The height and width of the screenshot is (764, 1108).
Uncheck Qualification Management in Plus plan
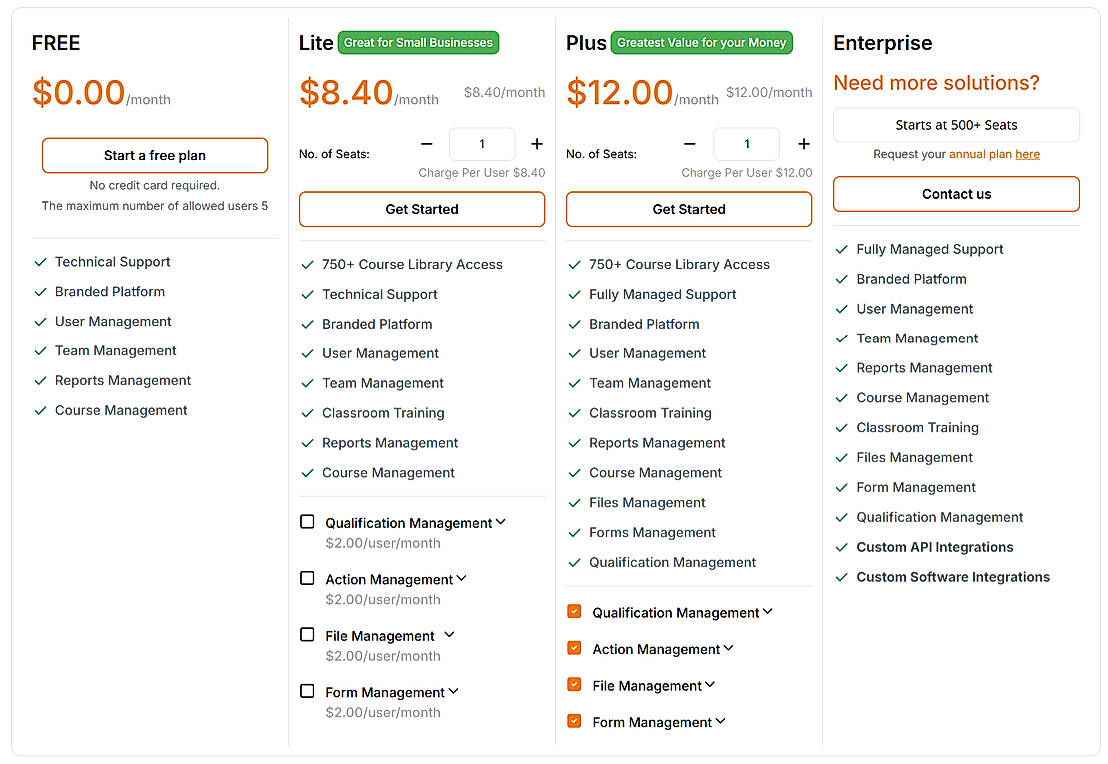click(574, 611)
